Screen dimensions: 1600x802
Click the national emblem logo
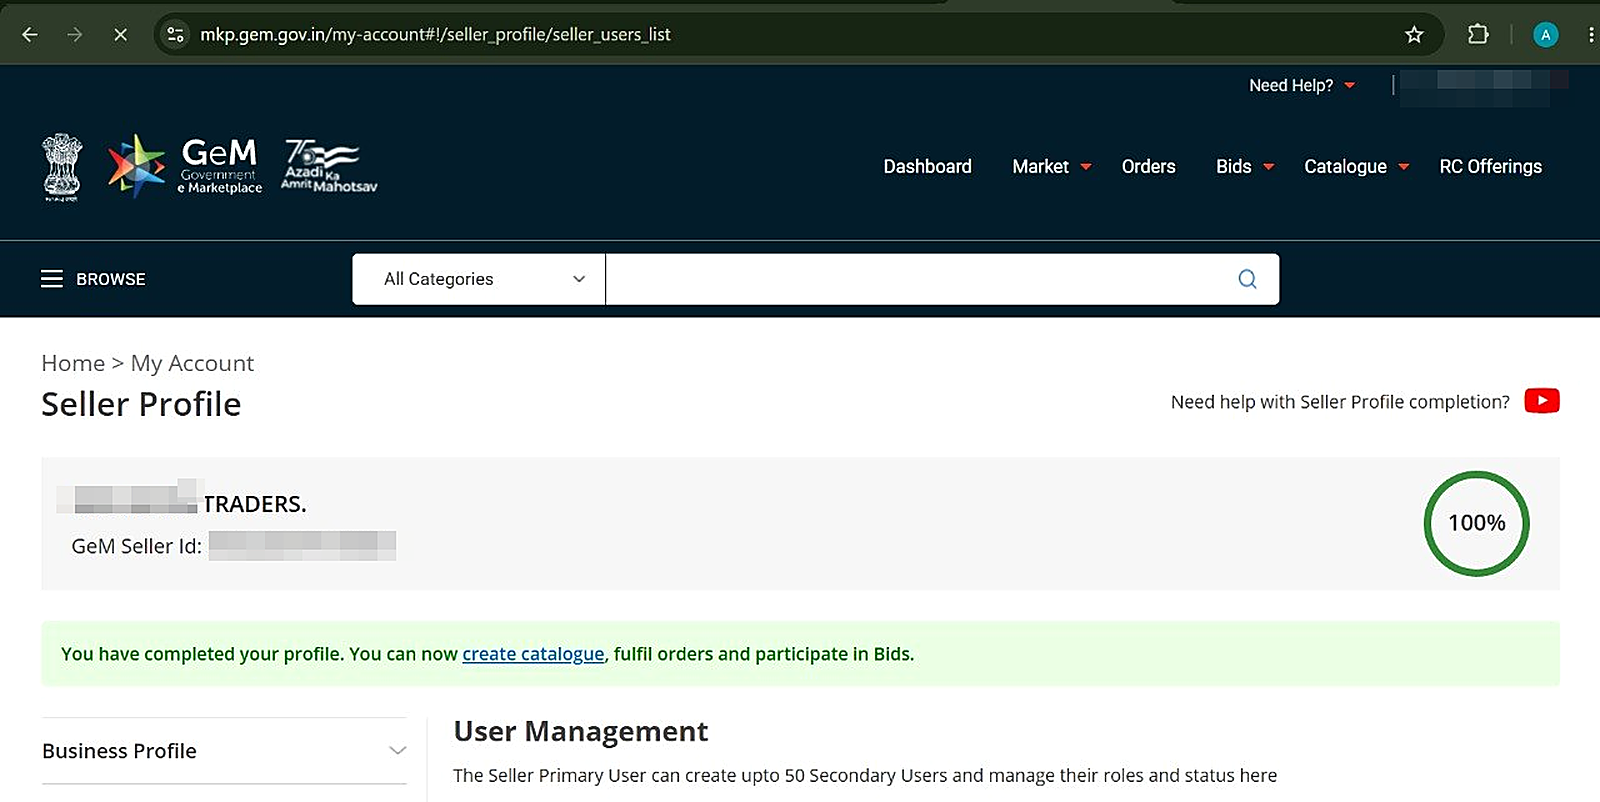click(62, 167)
